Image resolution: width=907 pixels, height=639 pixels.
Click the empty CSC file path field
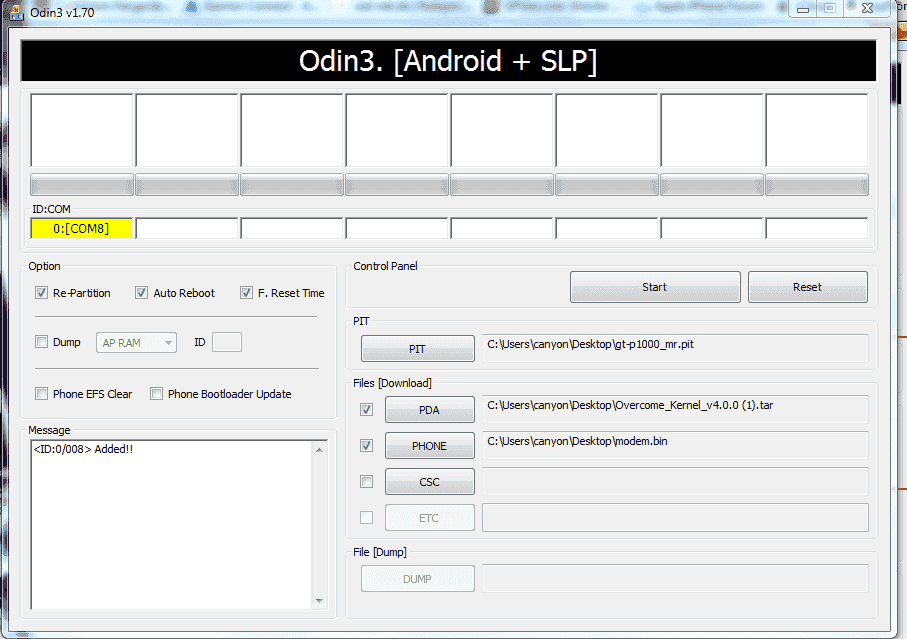(675, 481)
